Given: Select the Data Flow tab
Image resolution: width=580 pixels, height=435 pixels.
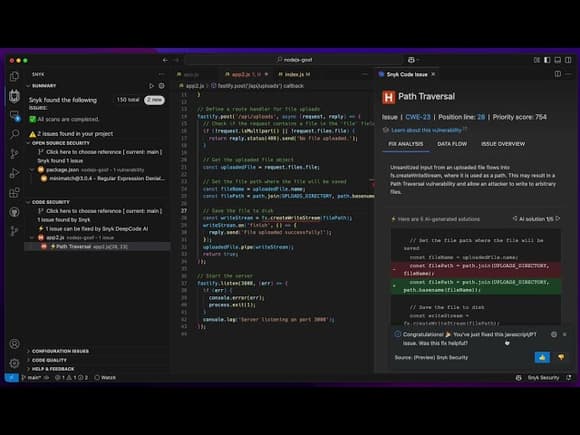Looking at the screenshot, I should [452, 144].
